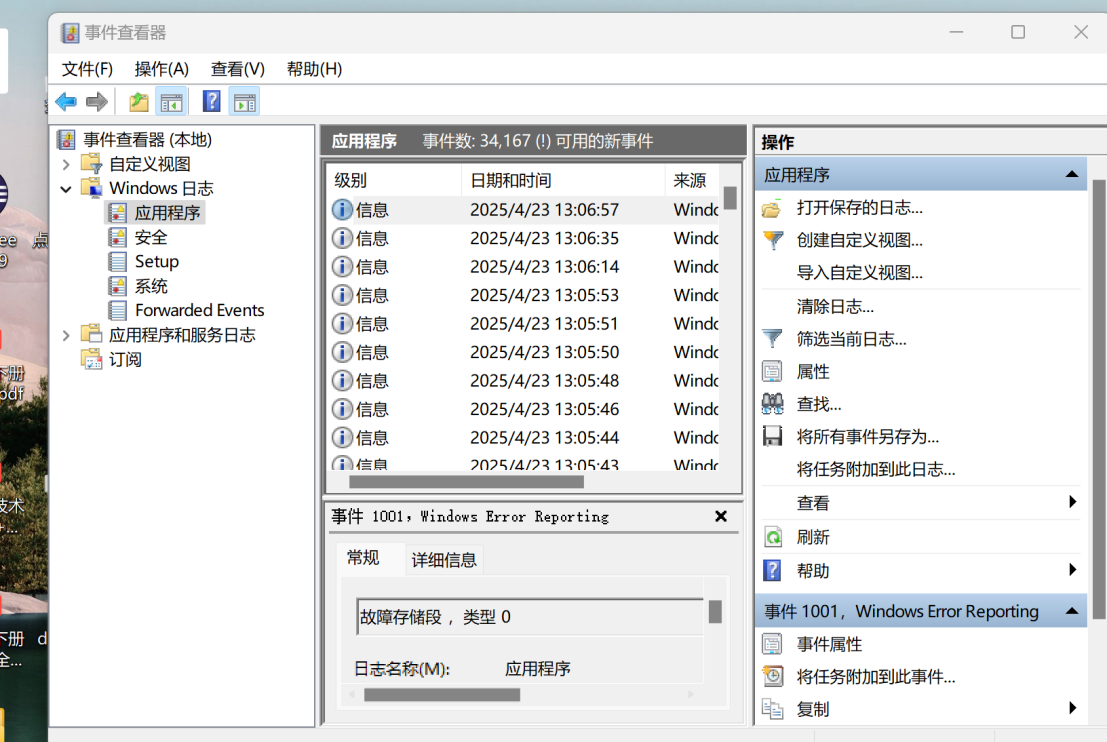Open the 查看(V) menu
This screenshot has height=742, width=1107.
tap(238, 69)
